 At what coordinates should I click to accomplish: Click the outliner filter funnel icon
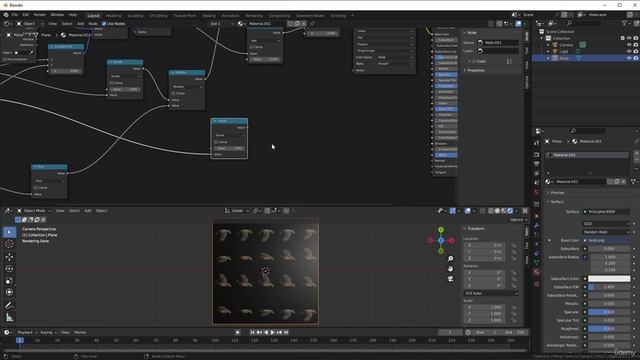[x=624, y=23]
